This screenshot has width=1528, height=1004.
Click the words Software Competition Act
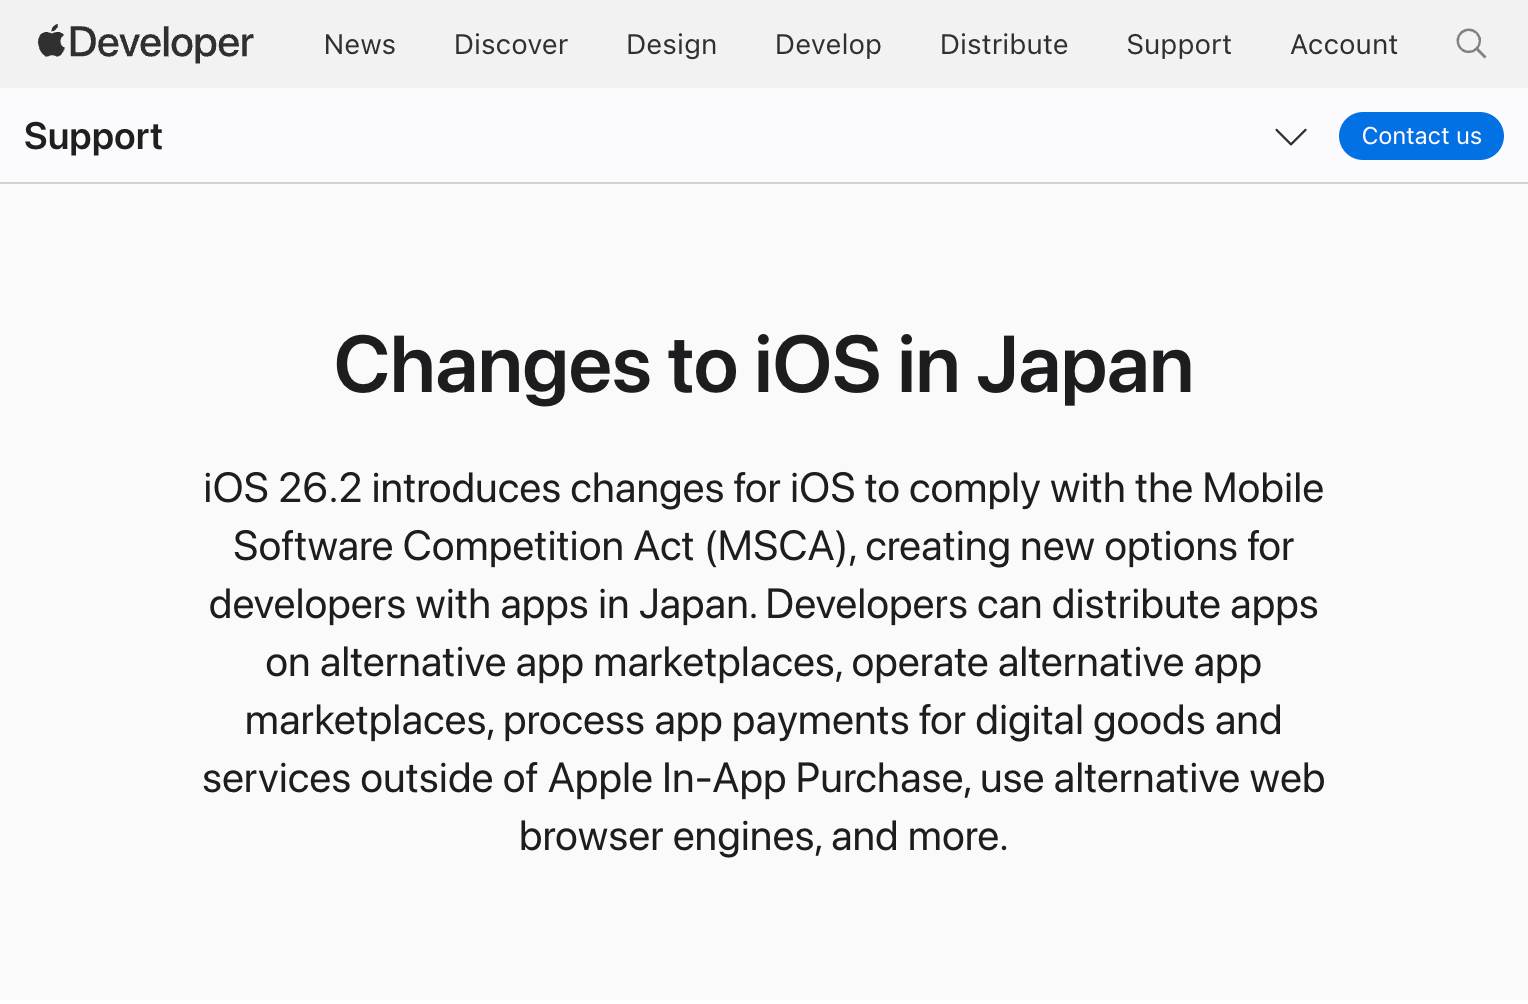[463, 547]
